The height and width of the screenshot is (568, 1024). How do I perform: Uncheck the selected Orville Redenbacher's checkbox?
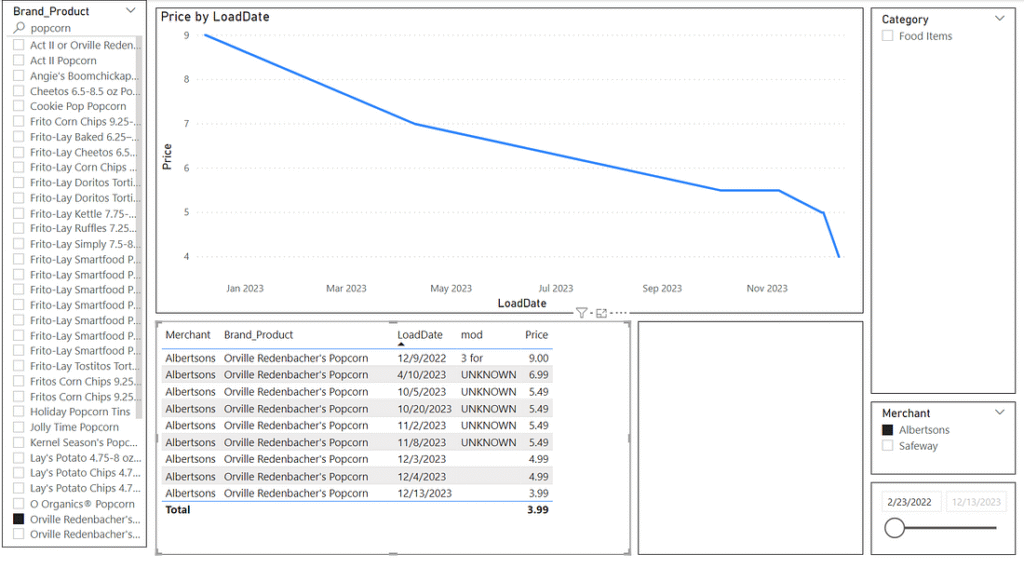tap(18, 519)
